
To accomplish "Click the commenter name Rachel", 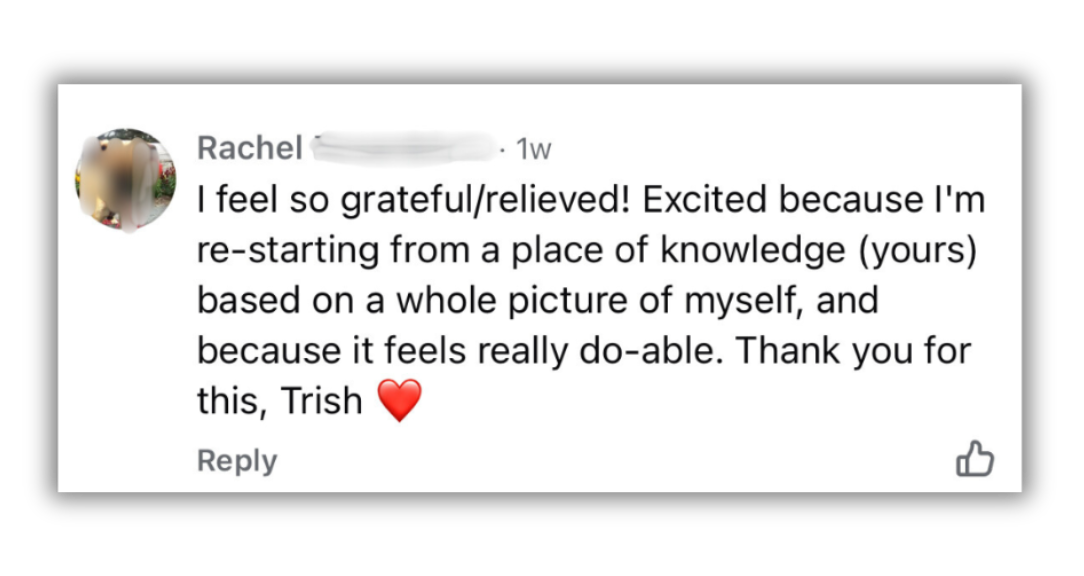I will (249, 148).
